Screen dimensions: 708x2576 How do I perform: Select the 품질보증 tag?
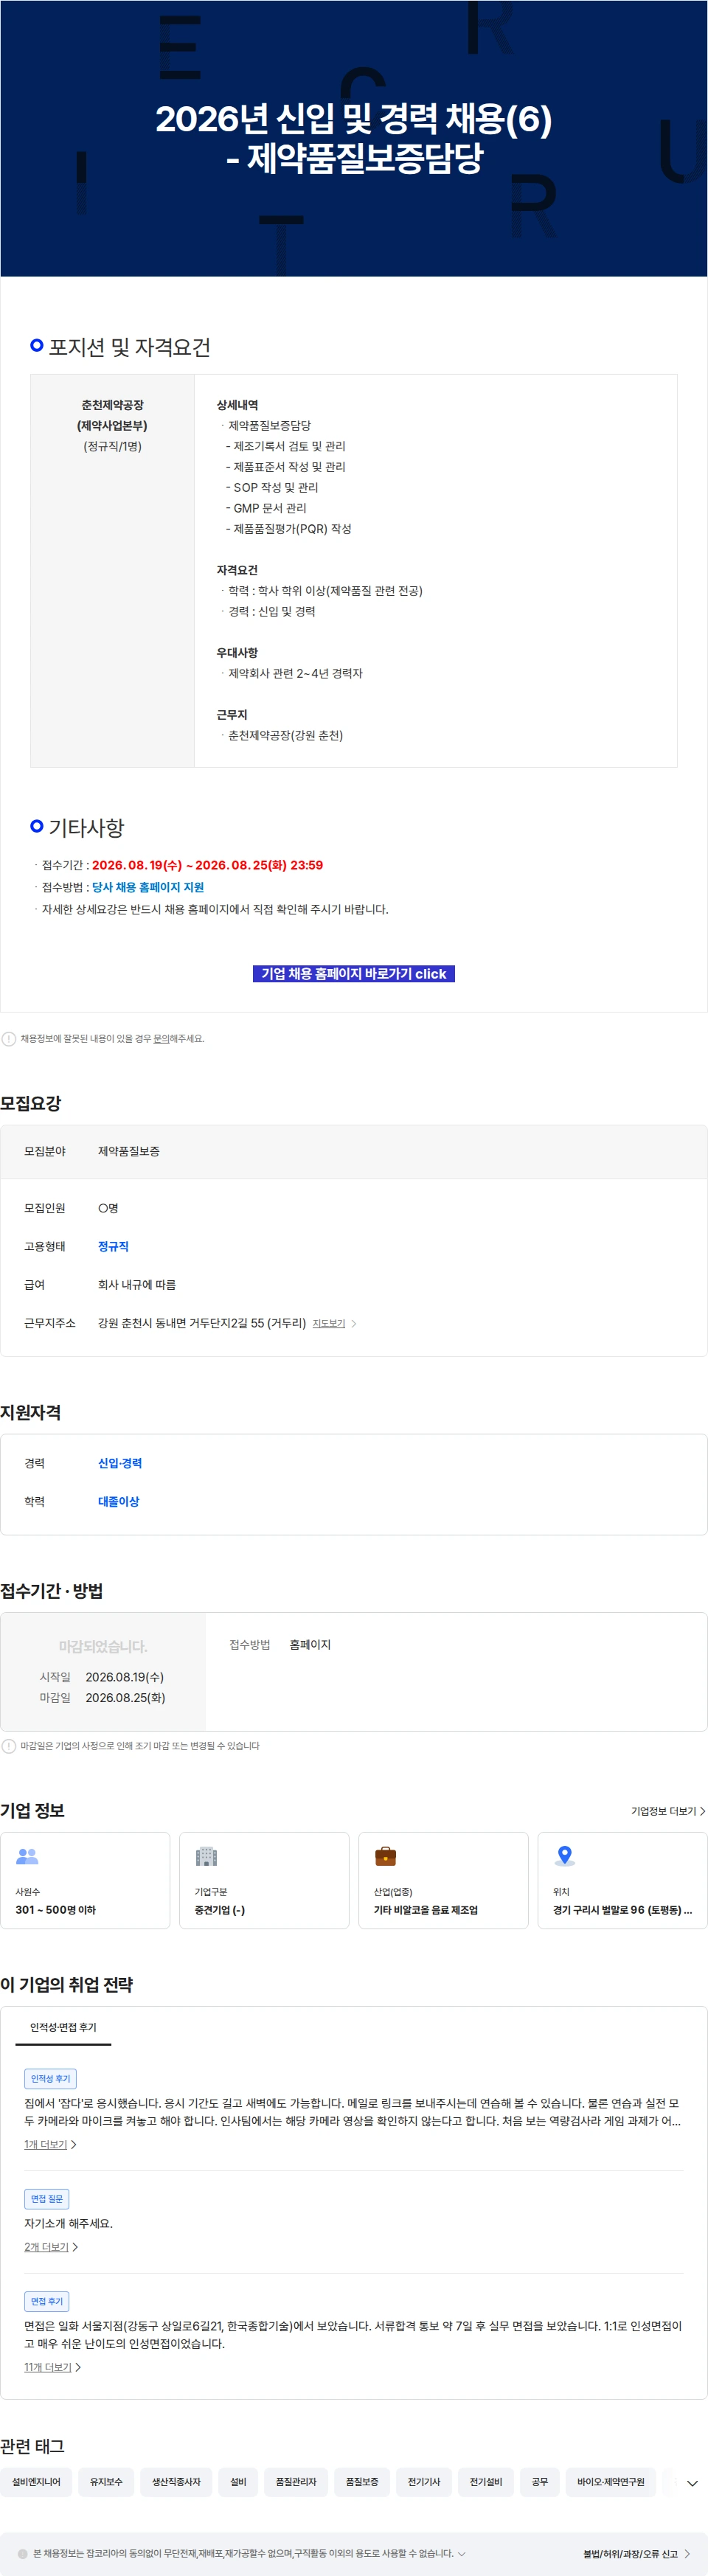[x=362, y=2482]
